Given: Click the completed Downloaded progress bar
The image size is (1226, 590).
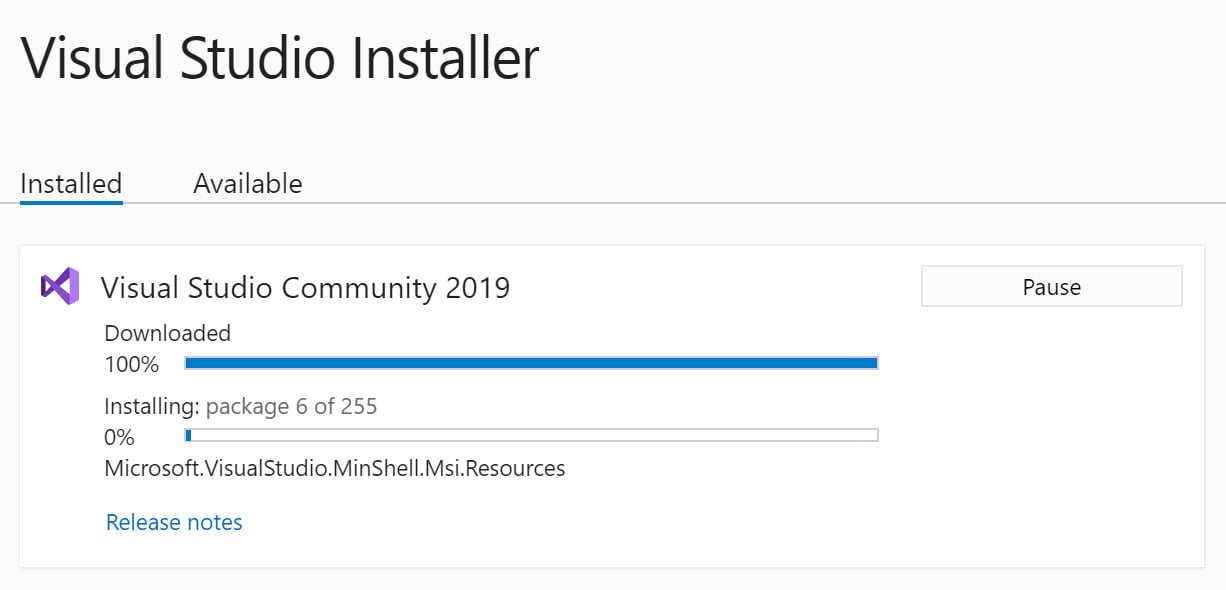Looking at the screenshot, I should (531, 363).
